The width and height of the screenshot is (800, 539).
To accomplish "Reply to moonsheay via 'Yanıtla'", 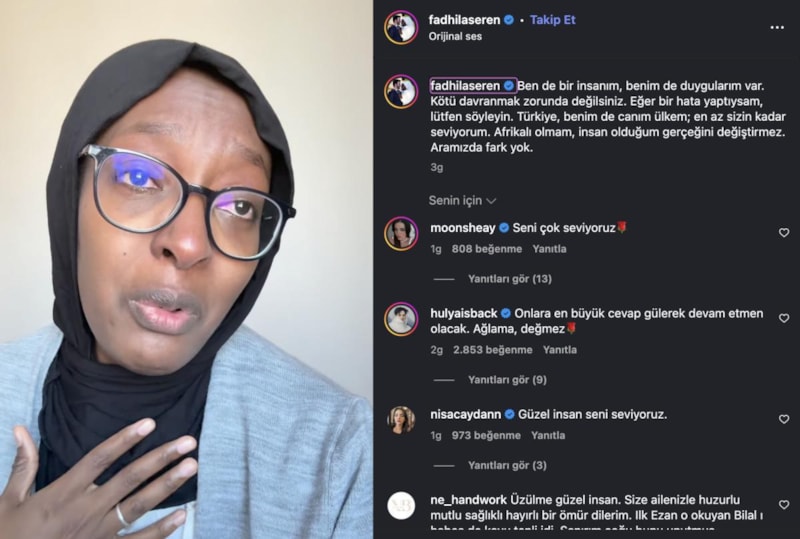I will (549, 249).
